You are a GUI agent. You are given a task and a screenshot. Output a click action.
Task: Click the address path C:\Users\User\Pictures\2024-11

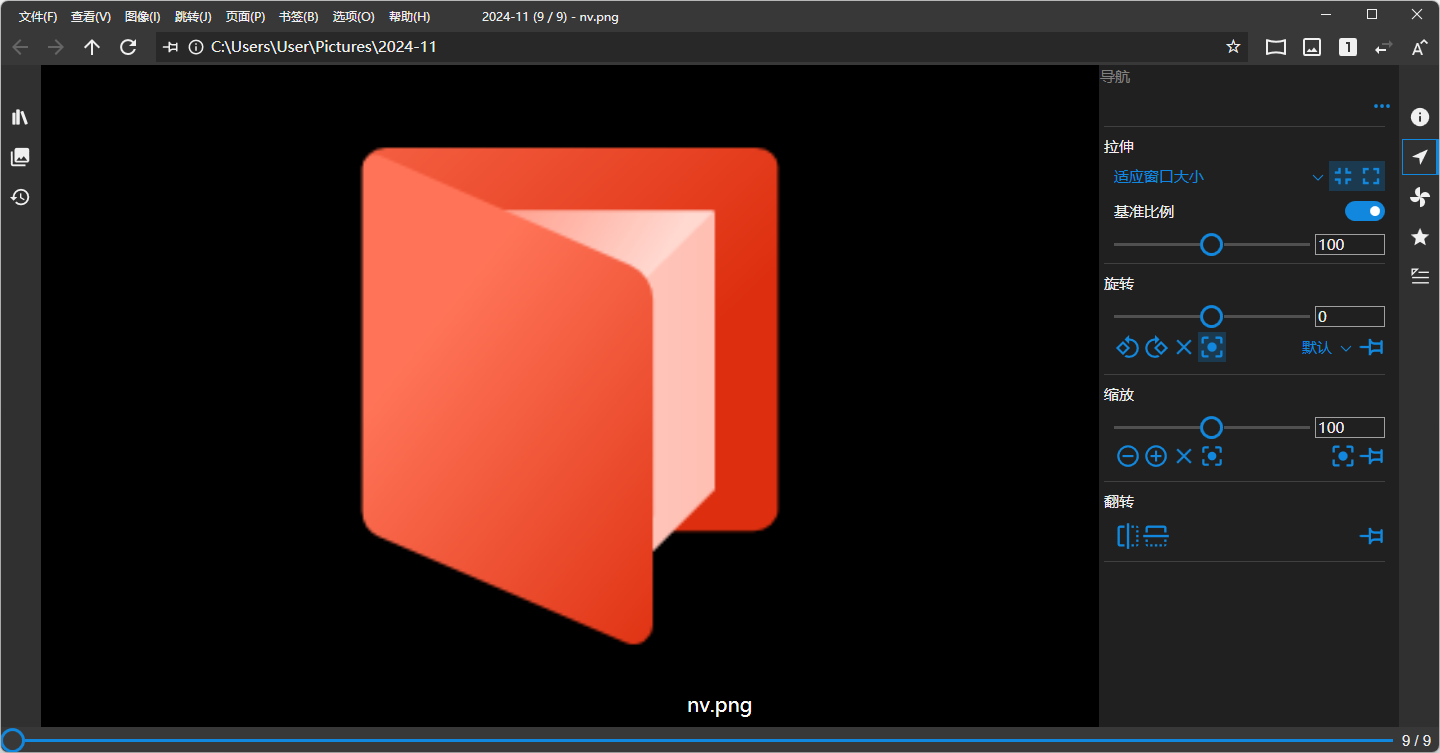click(x=324, y=47)
